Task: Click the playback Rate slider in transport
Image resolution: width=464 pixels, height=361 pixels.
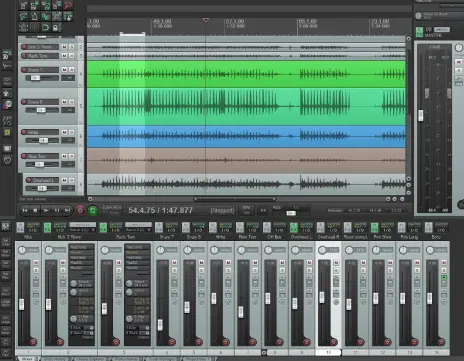Action: [x=291, y=213]
